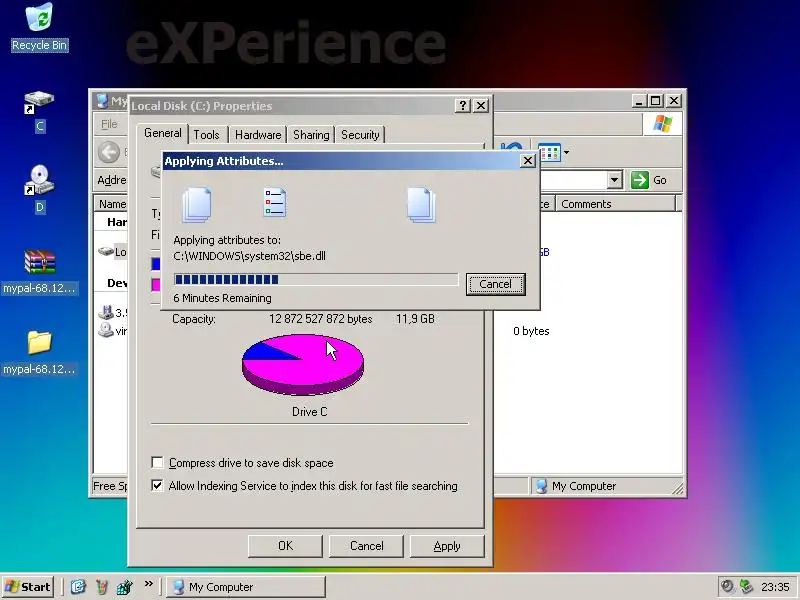Open the Recycle Bin desktop icon
The width and height of the screenshot is (800, 600).
39,27
